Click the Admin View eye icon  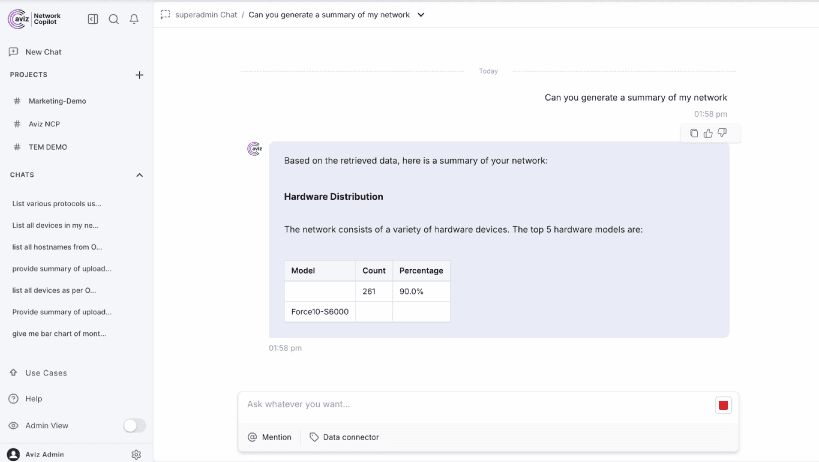(x=14, y=426)
